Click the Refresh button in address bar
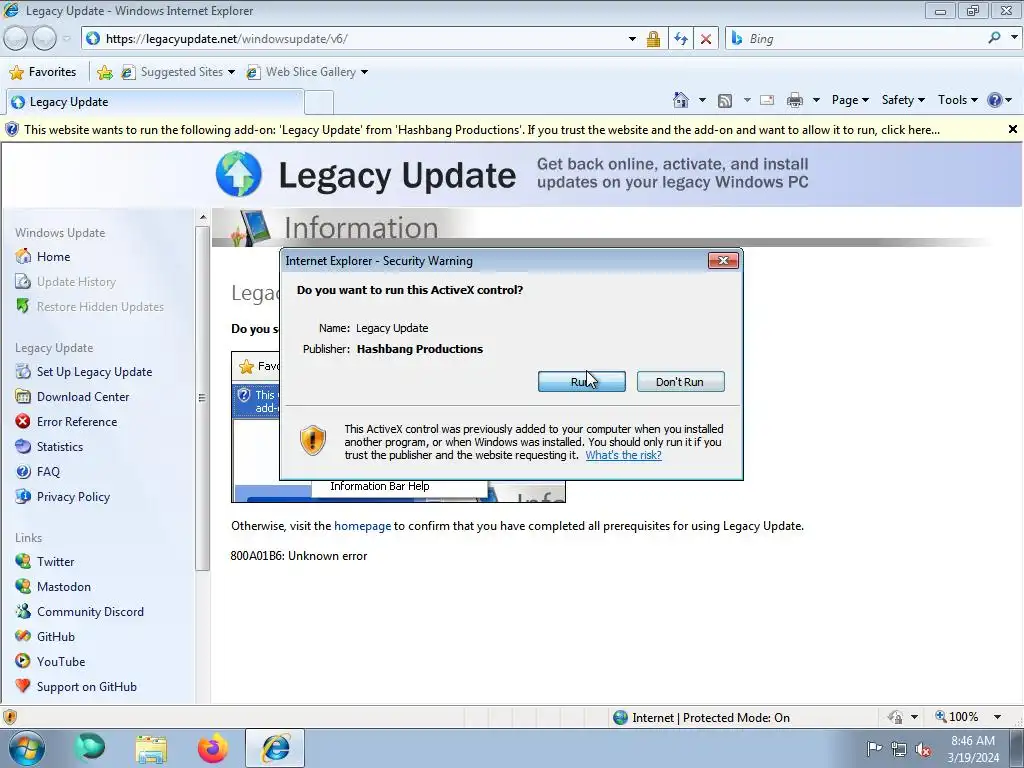Image resolution: width=1024 pixels, height=768 pixels. 680,39
